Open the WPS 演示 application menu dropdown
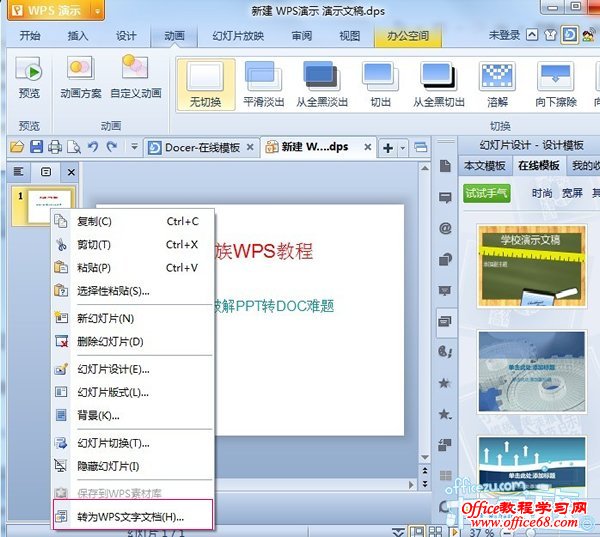Viewport: 600px width, 537px height. tap(98, 11)
